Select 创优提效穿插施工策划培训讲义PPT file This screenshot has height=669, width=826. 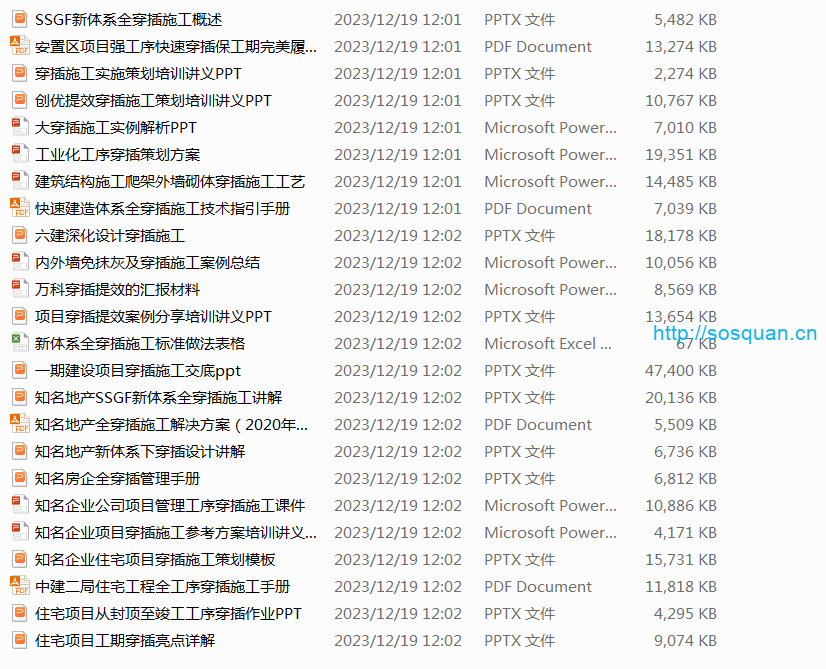click(153, 100)
